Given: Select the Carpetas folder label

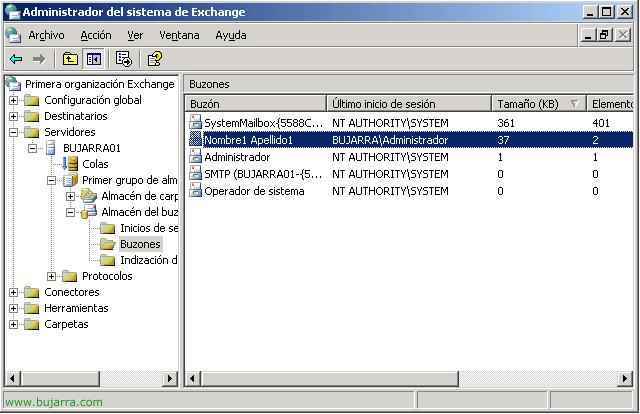Looking at the screenshot, I should point(66,324).
